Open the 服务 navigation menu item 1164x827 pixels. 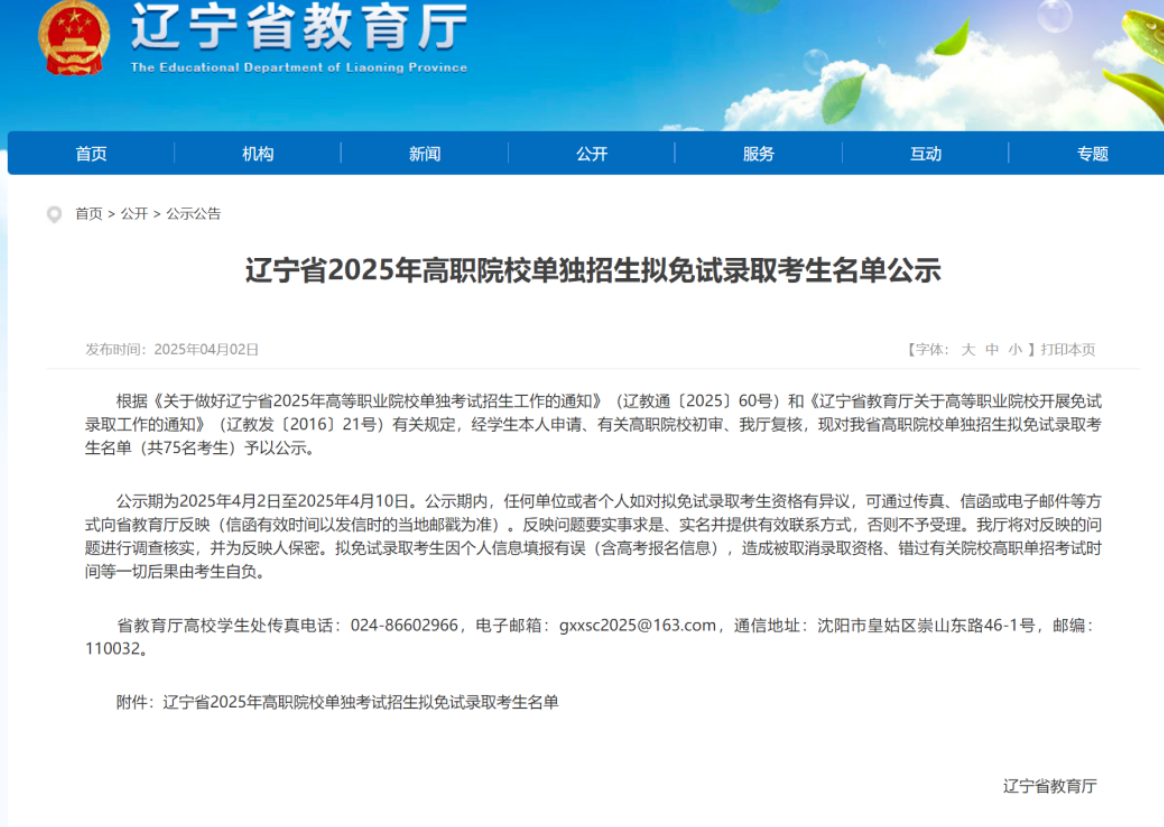[759, 153]
